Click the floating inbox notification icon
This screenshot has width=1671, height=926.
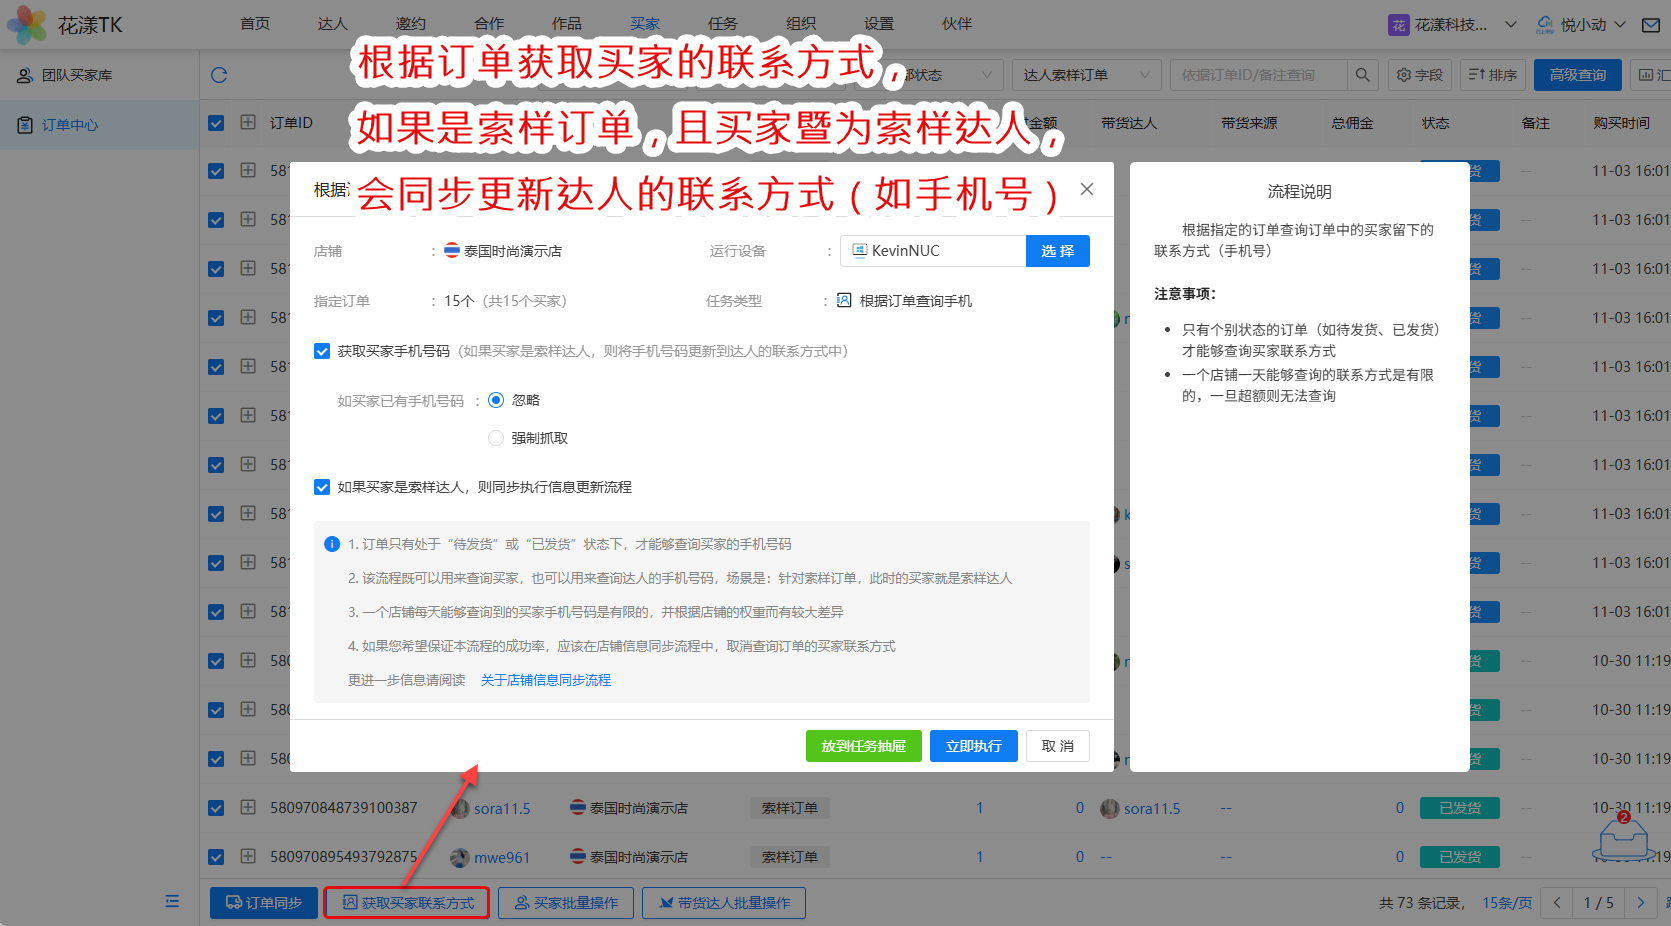click(1623, 838)
